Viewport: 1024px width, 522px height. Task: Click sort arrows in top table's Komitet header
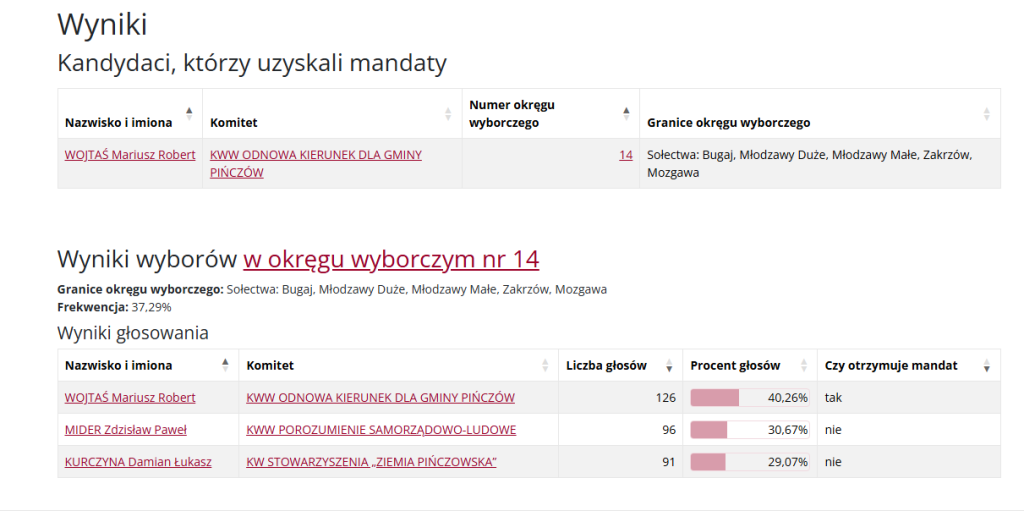pos(448,113)
